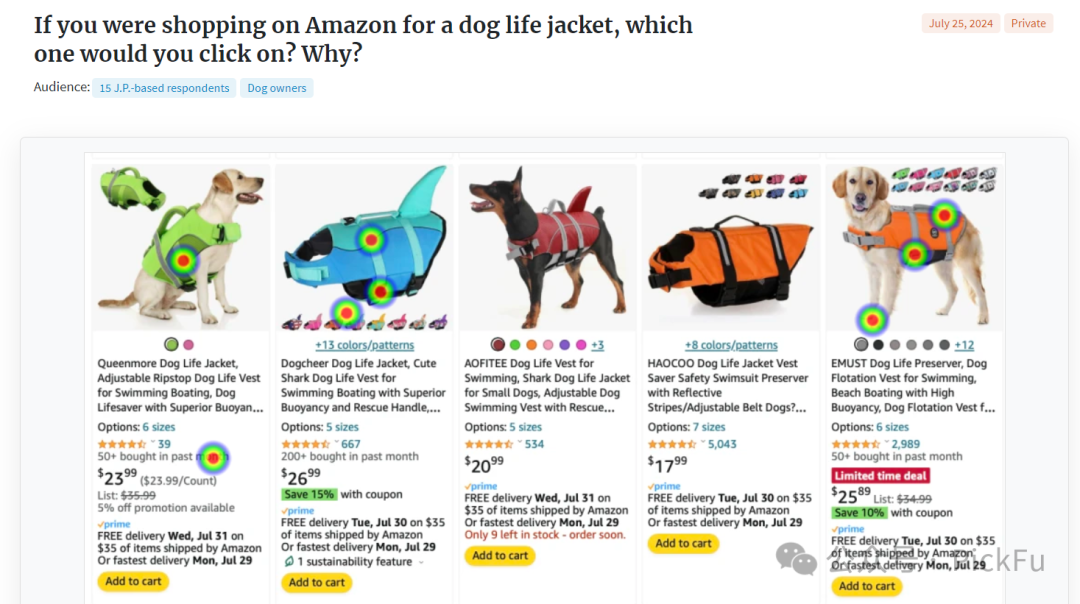The width and height of the screenshot is (1080, 604).
Task: Open the "7 sizes" options link
Action: click(709, 427)
